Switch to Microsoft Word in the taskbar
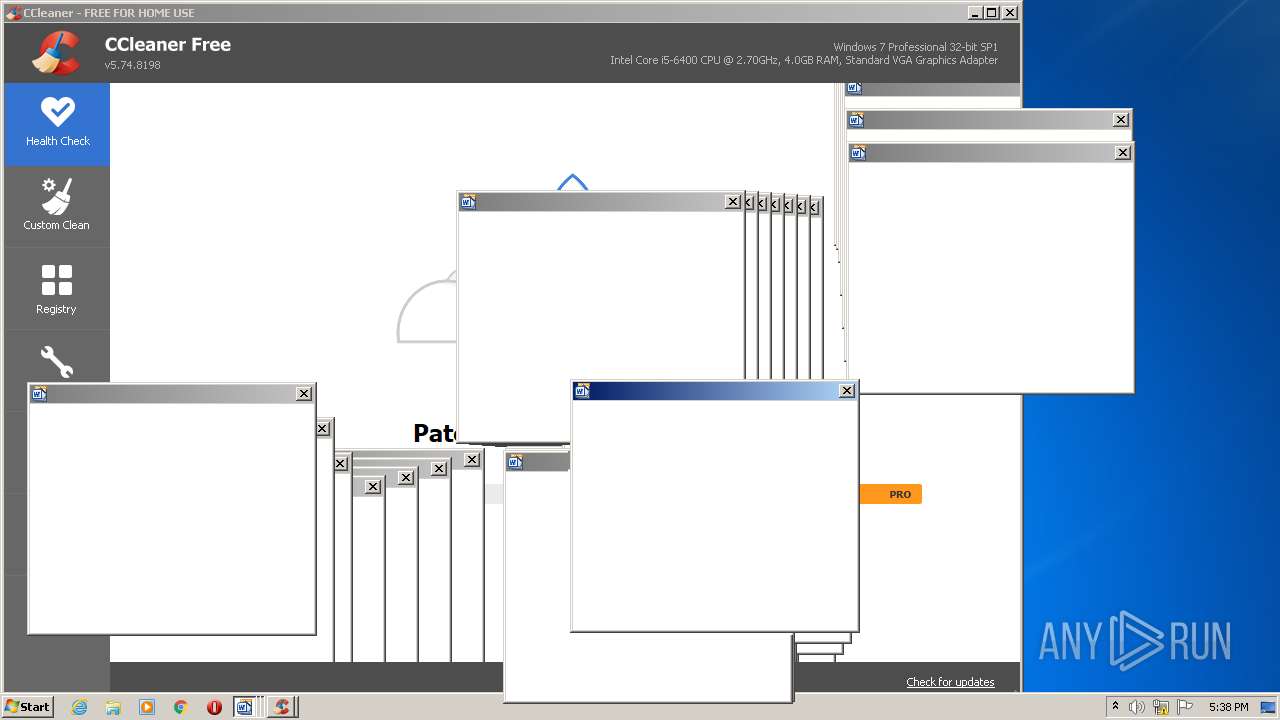The width and height of the screenshot is (1280, 720). (x=245, y=707)
